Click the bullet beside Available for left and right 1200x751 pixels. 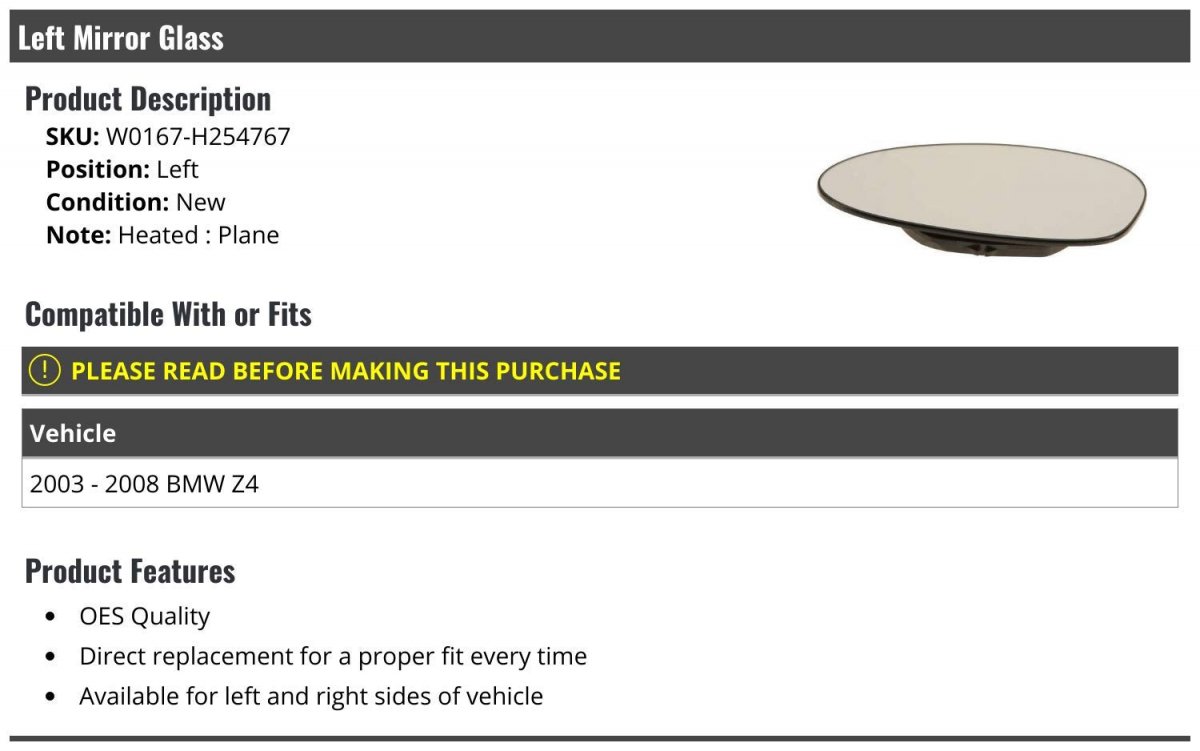coord(51,696)
